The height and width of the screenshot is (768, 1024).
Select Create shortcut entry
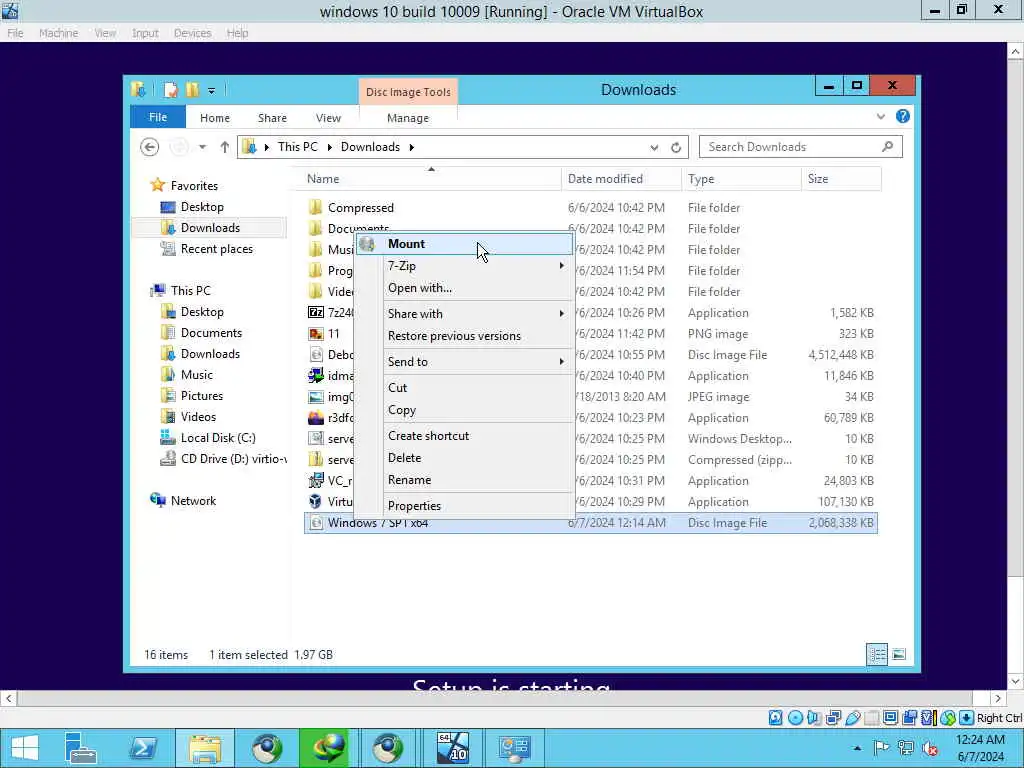[464, 436]
